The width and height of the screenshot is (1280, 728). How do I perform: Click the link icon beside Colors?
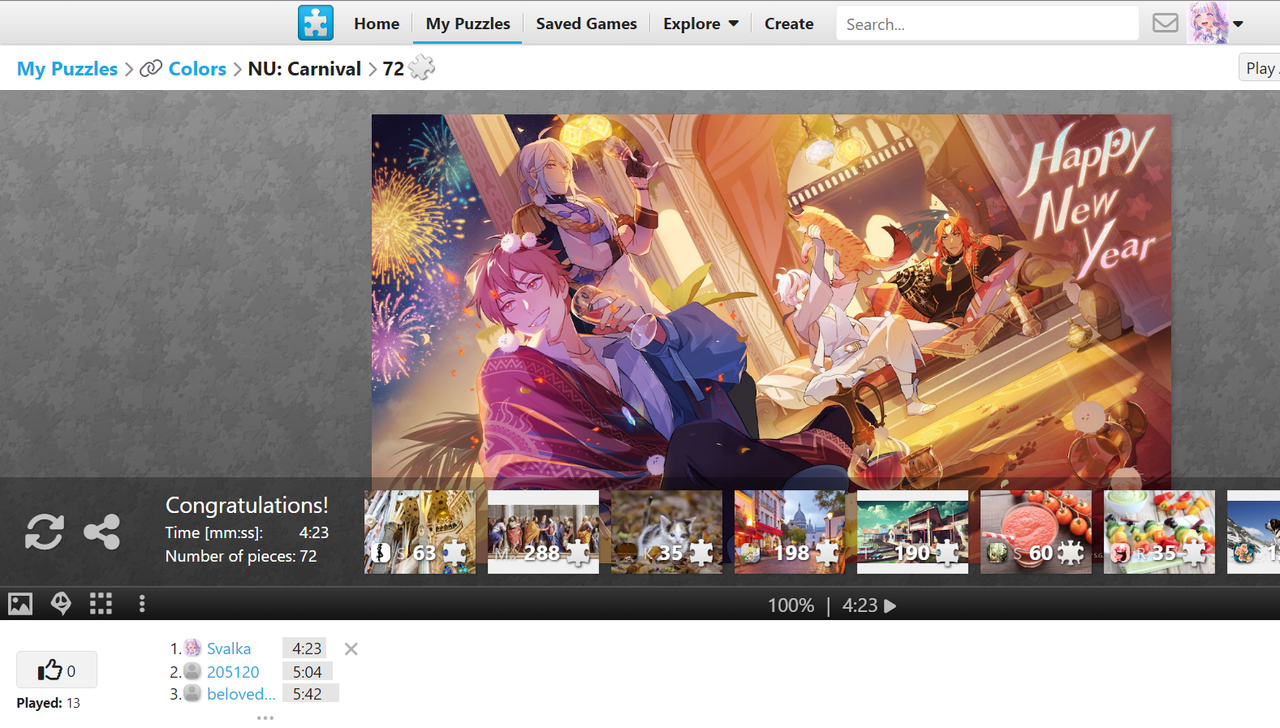(151, 69)
